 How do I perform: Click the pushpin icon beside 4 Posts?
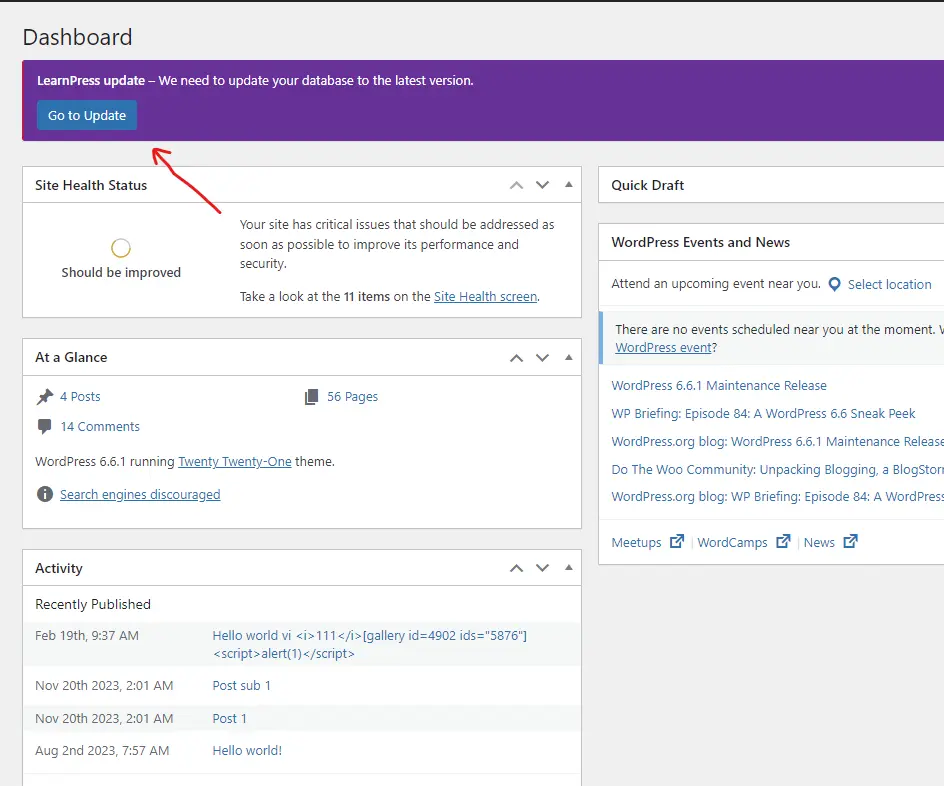pyautogui.click(x=44, y=395)
